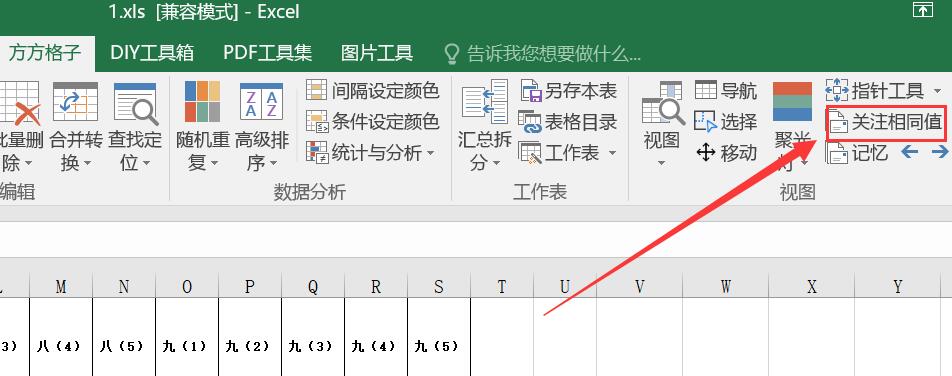Expand the 工作表 dropdown menu
952x376 pixels.
coord(567,152)
